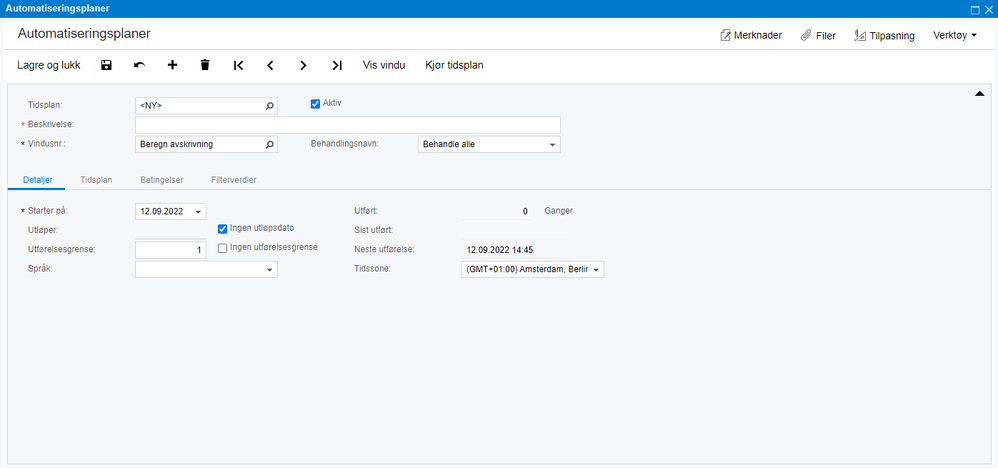The width and height of the screenshot is (998, 468).
Task: Toggle Ingen utløpsdato checkbox
Action: [223, 228]
